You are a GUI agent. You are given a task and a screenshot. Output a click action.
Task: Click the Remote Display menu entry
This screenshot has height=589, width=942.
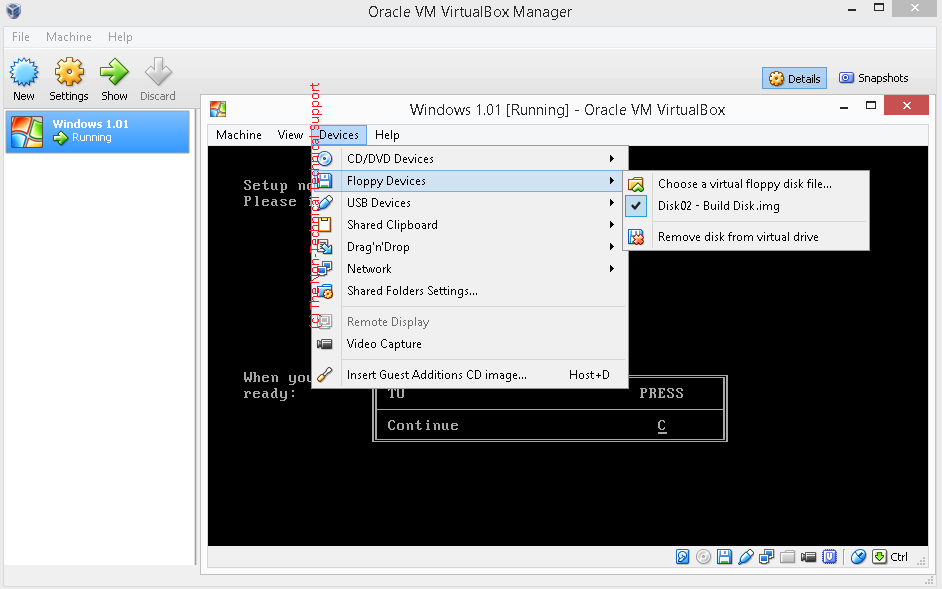[x=470, y=322]
